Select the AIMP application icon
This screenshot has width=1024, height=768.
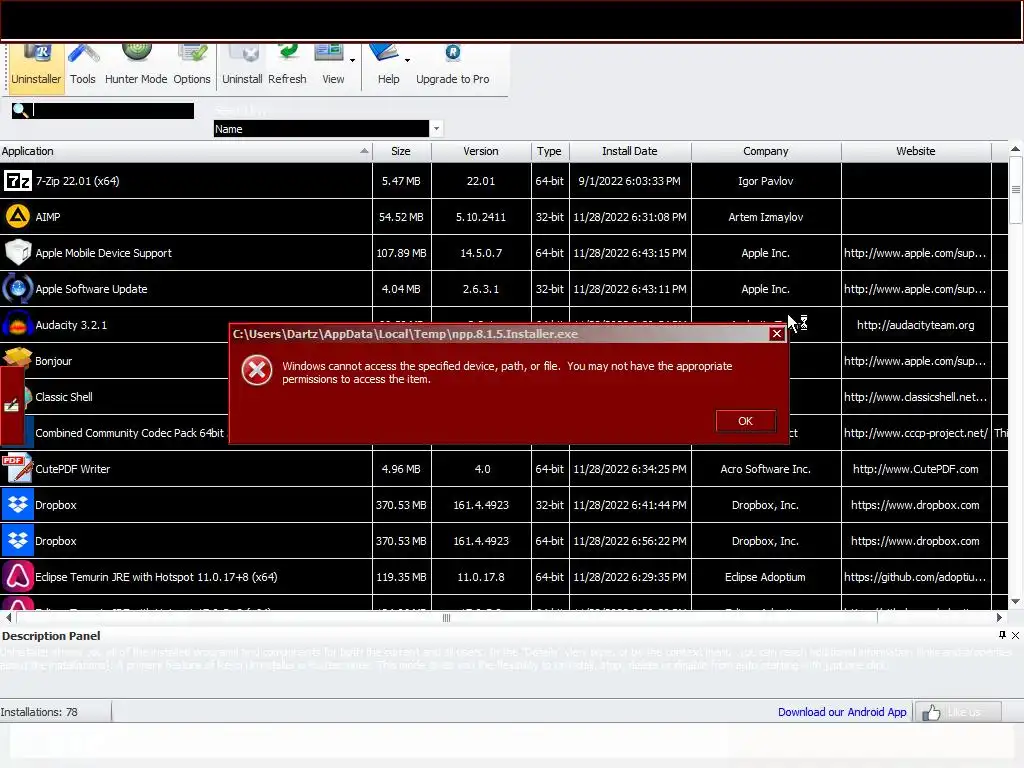(x=18, y=217)
